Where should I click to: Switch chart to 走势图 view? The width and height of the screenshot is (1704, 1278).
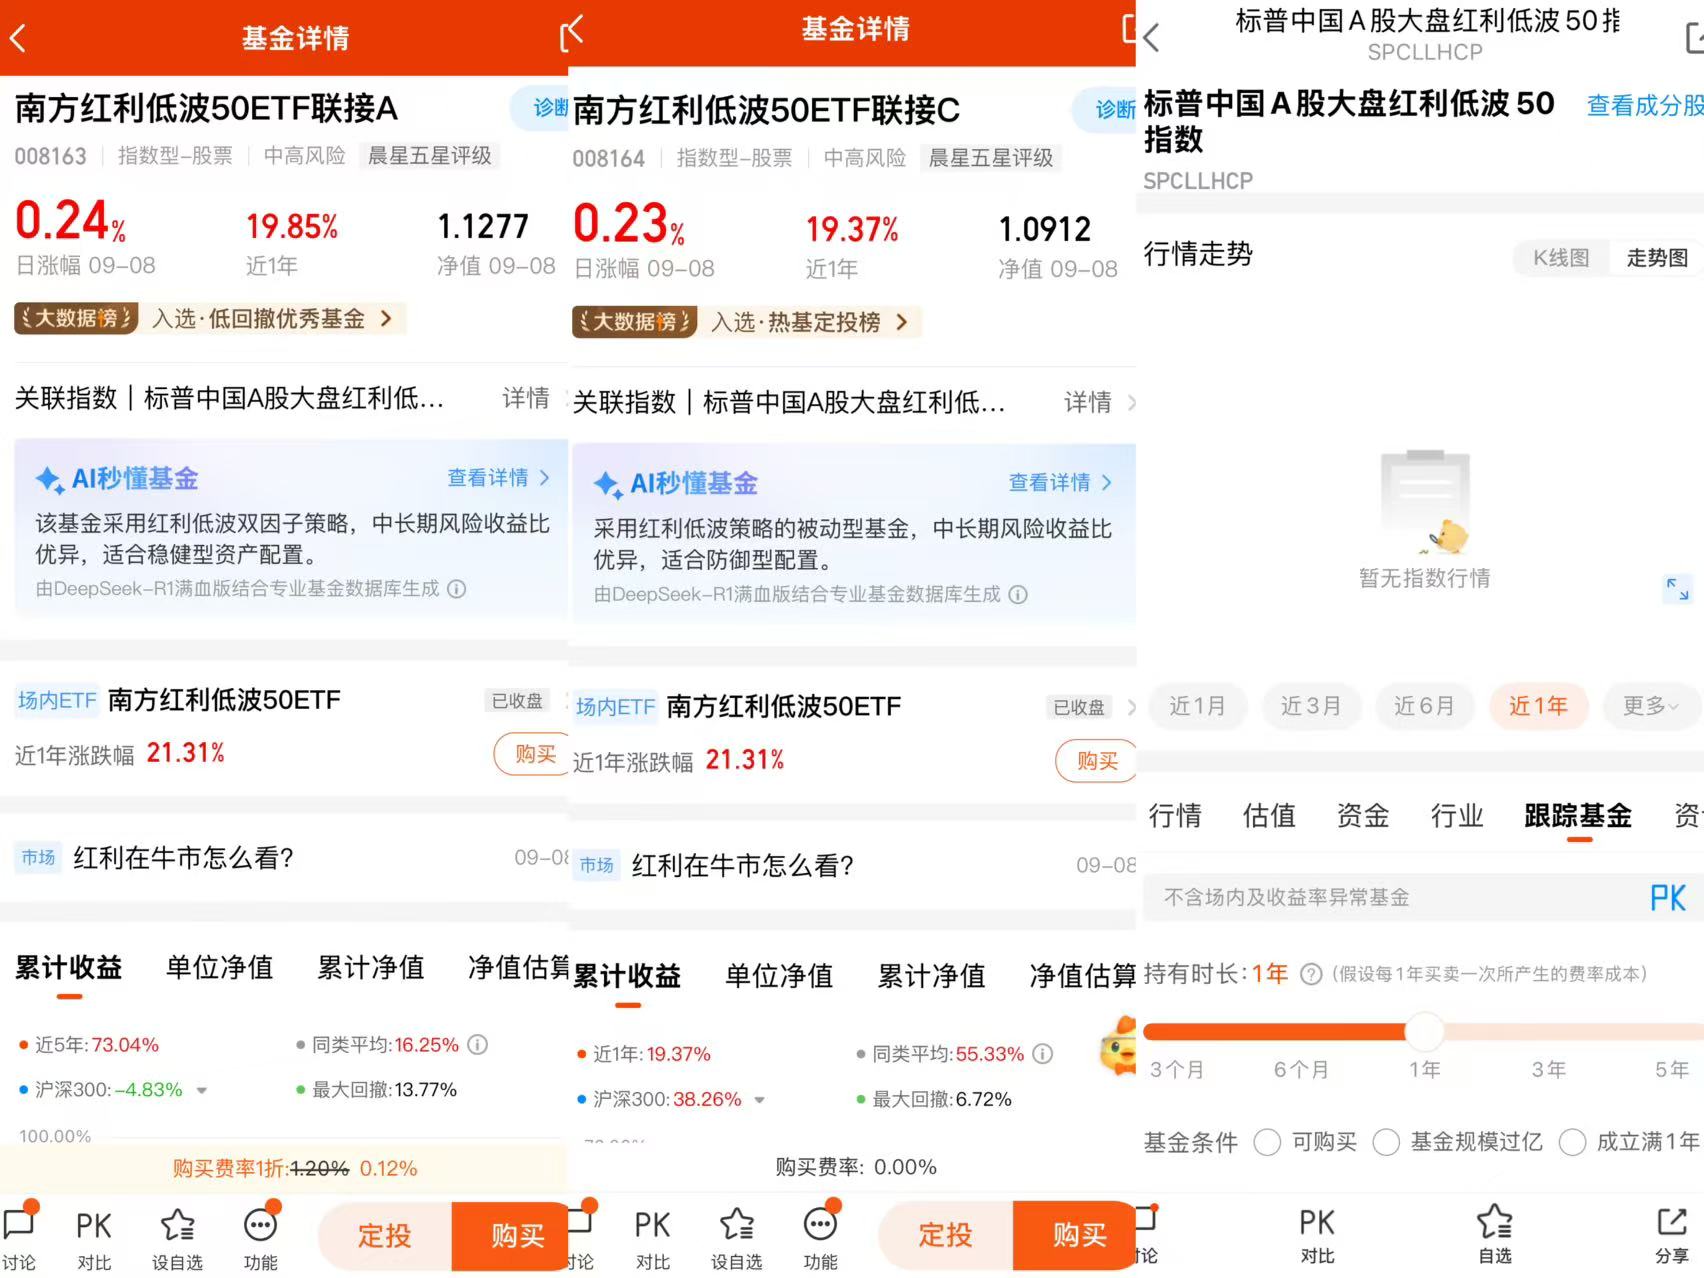tap(1657, 258)
